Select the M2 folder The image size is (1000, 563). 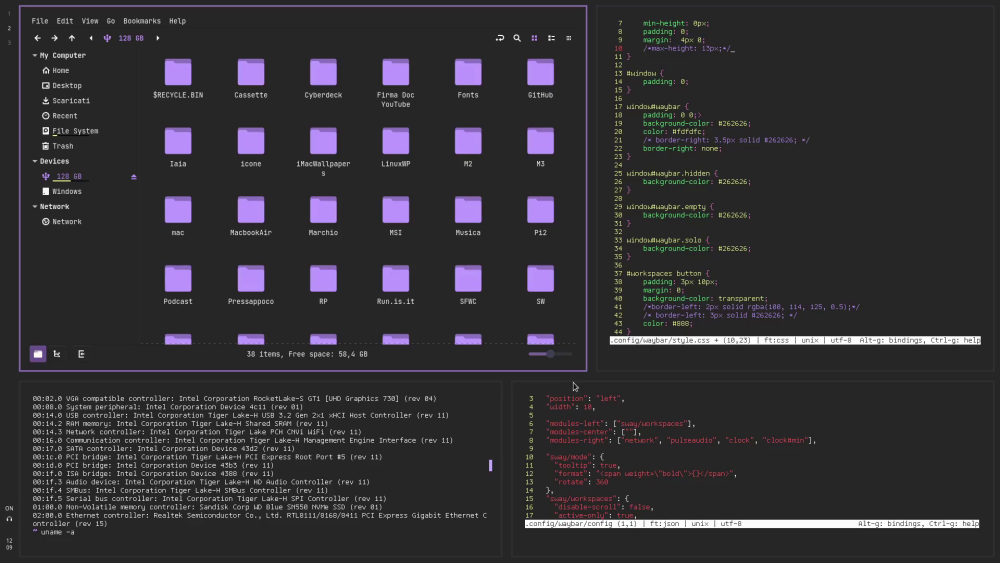(x=468, y=148)
